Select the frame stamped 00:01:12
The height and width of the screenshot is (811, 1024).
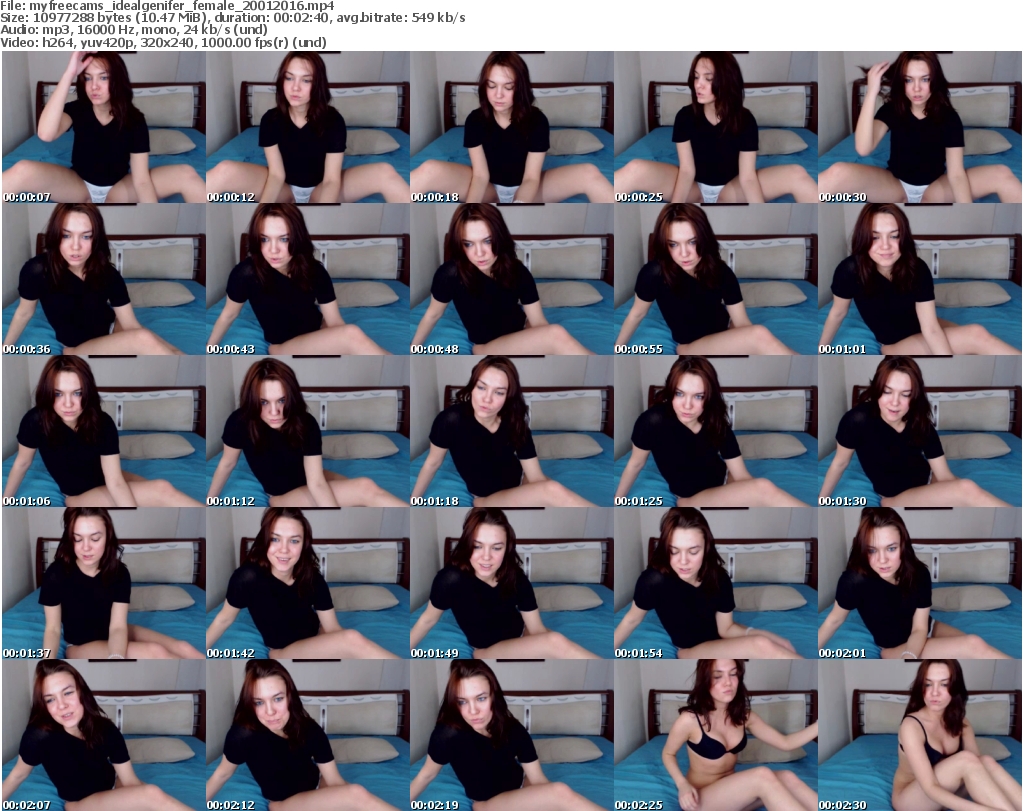[x=308, y=431]
